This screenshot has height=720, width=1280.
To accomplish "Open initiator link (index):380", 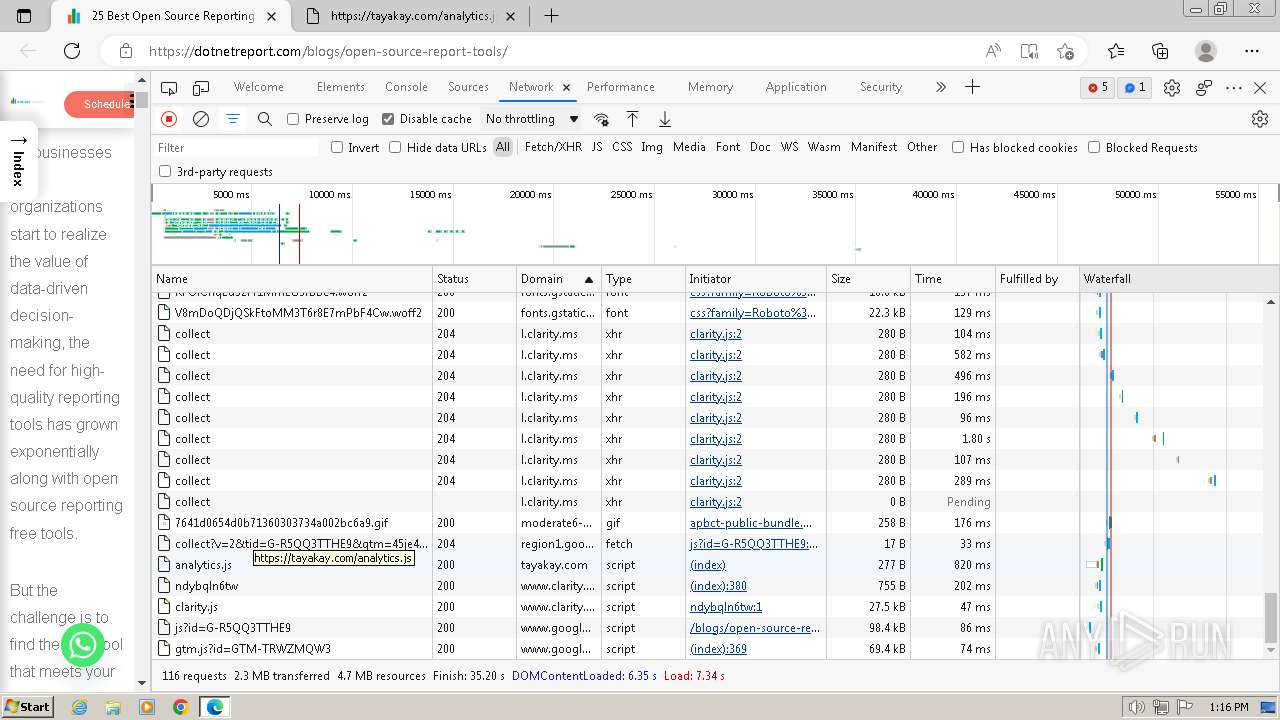I will pos(718,586).
